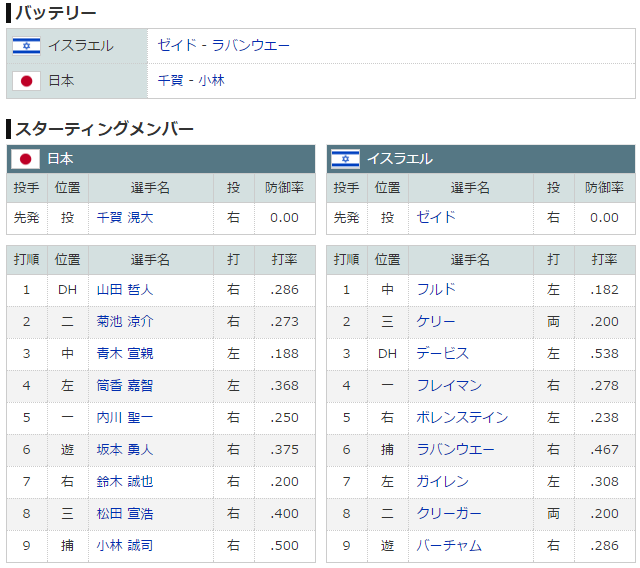Click the Japan flag in battery table
This screenshot has width=640, height=568.
point(27,81)
